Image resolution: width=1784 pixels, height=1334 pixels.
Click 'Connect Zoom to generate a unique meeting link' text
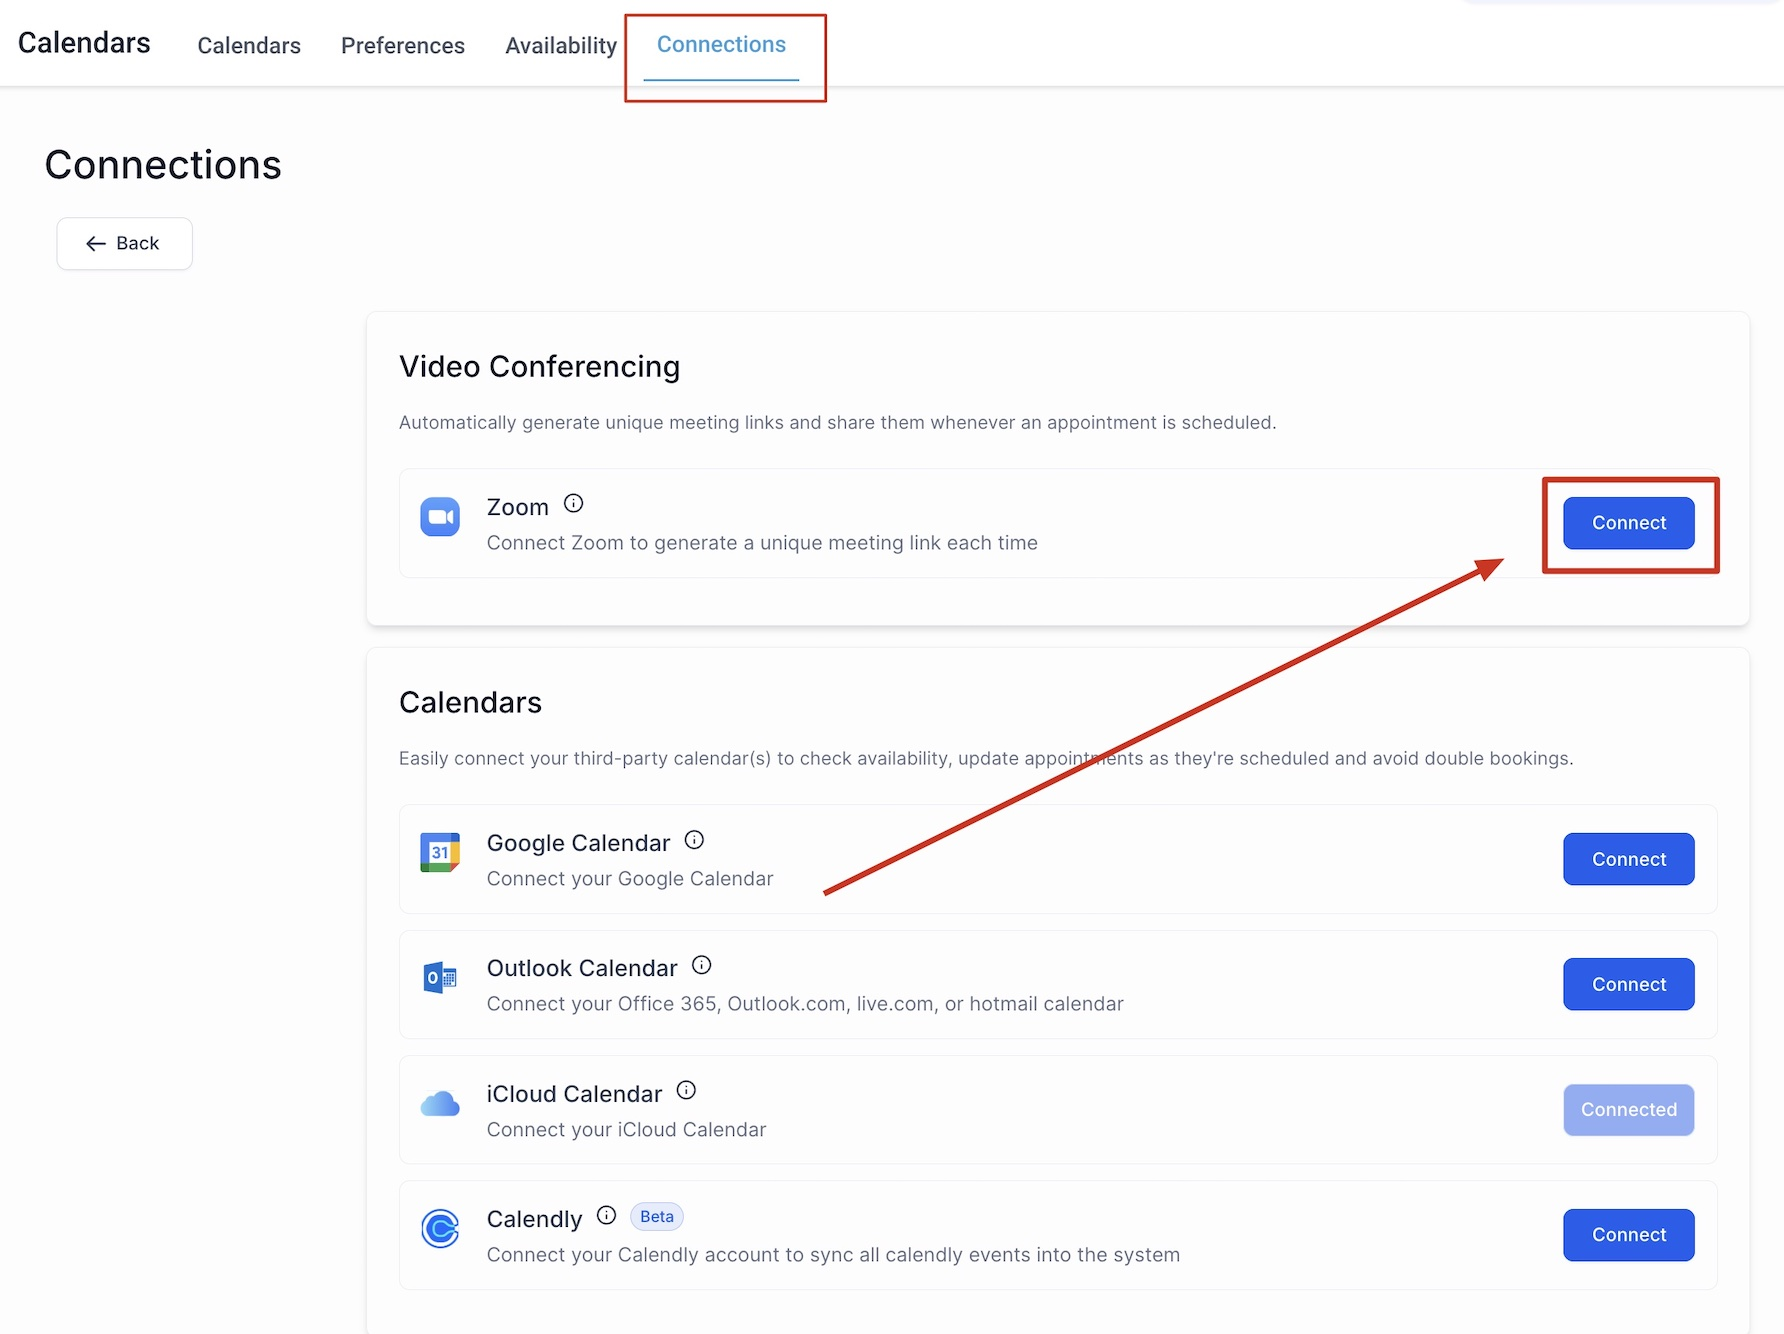(762, 543)
